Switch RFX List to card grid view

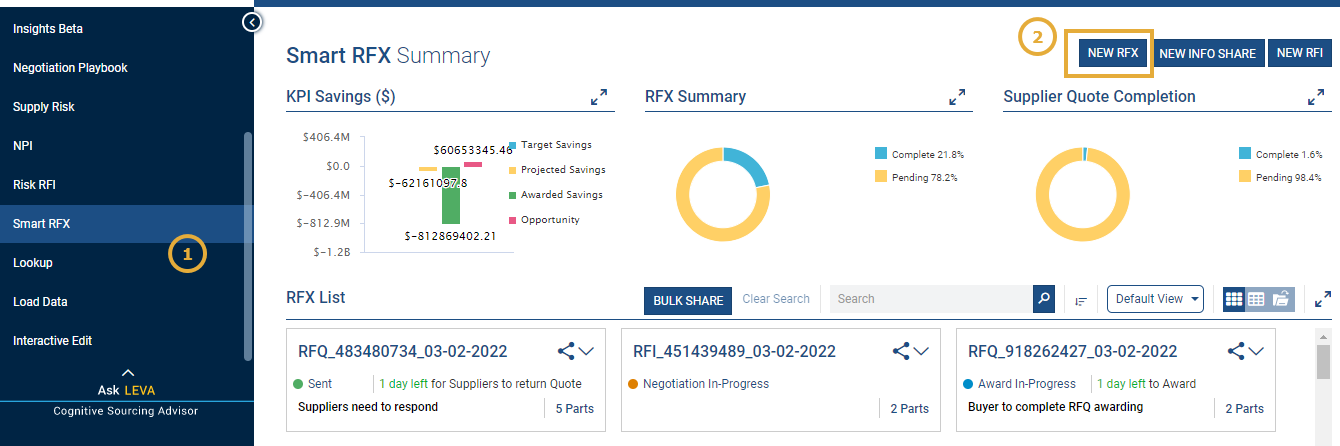coord(1234,299)
